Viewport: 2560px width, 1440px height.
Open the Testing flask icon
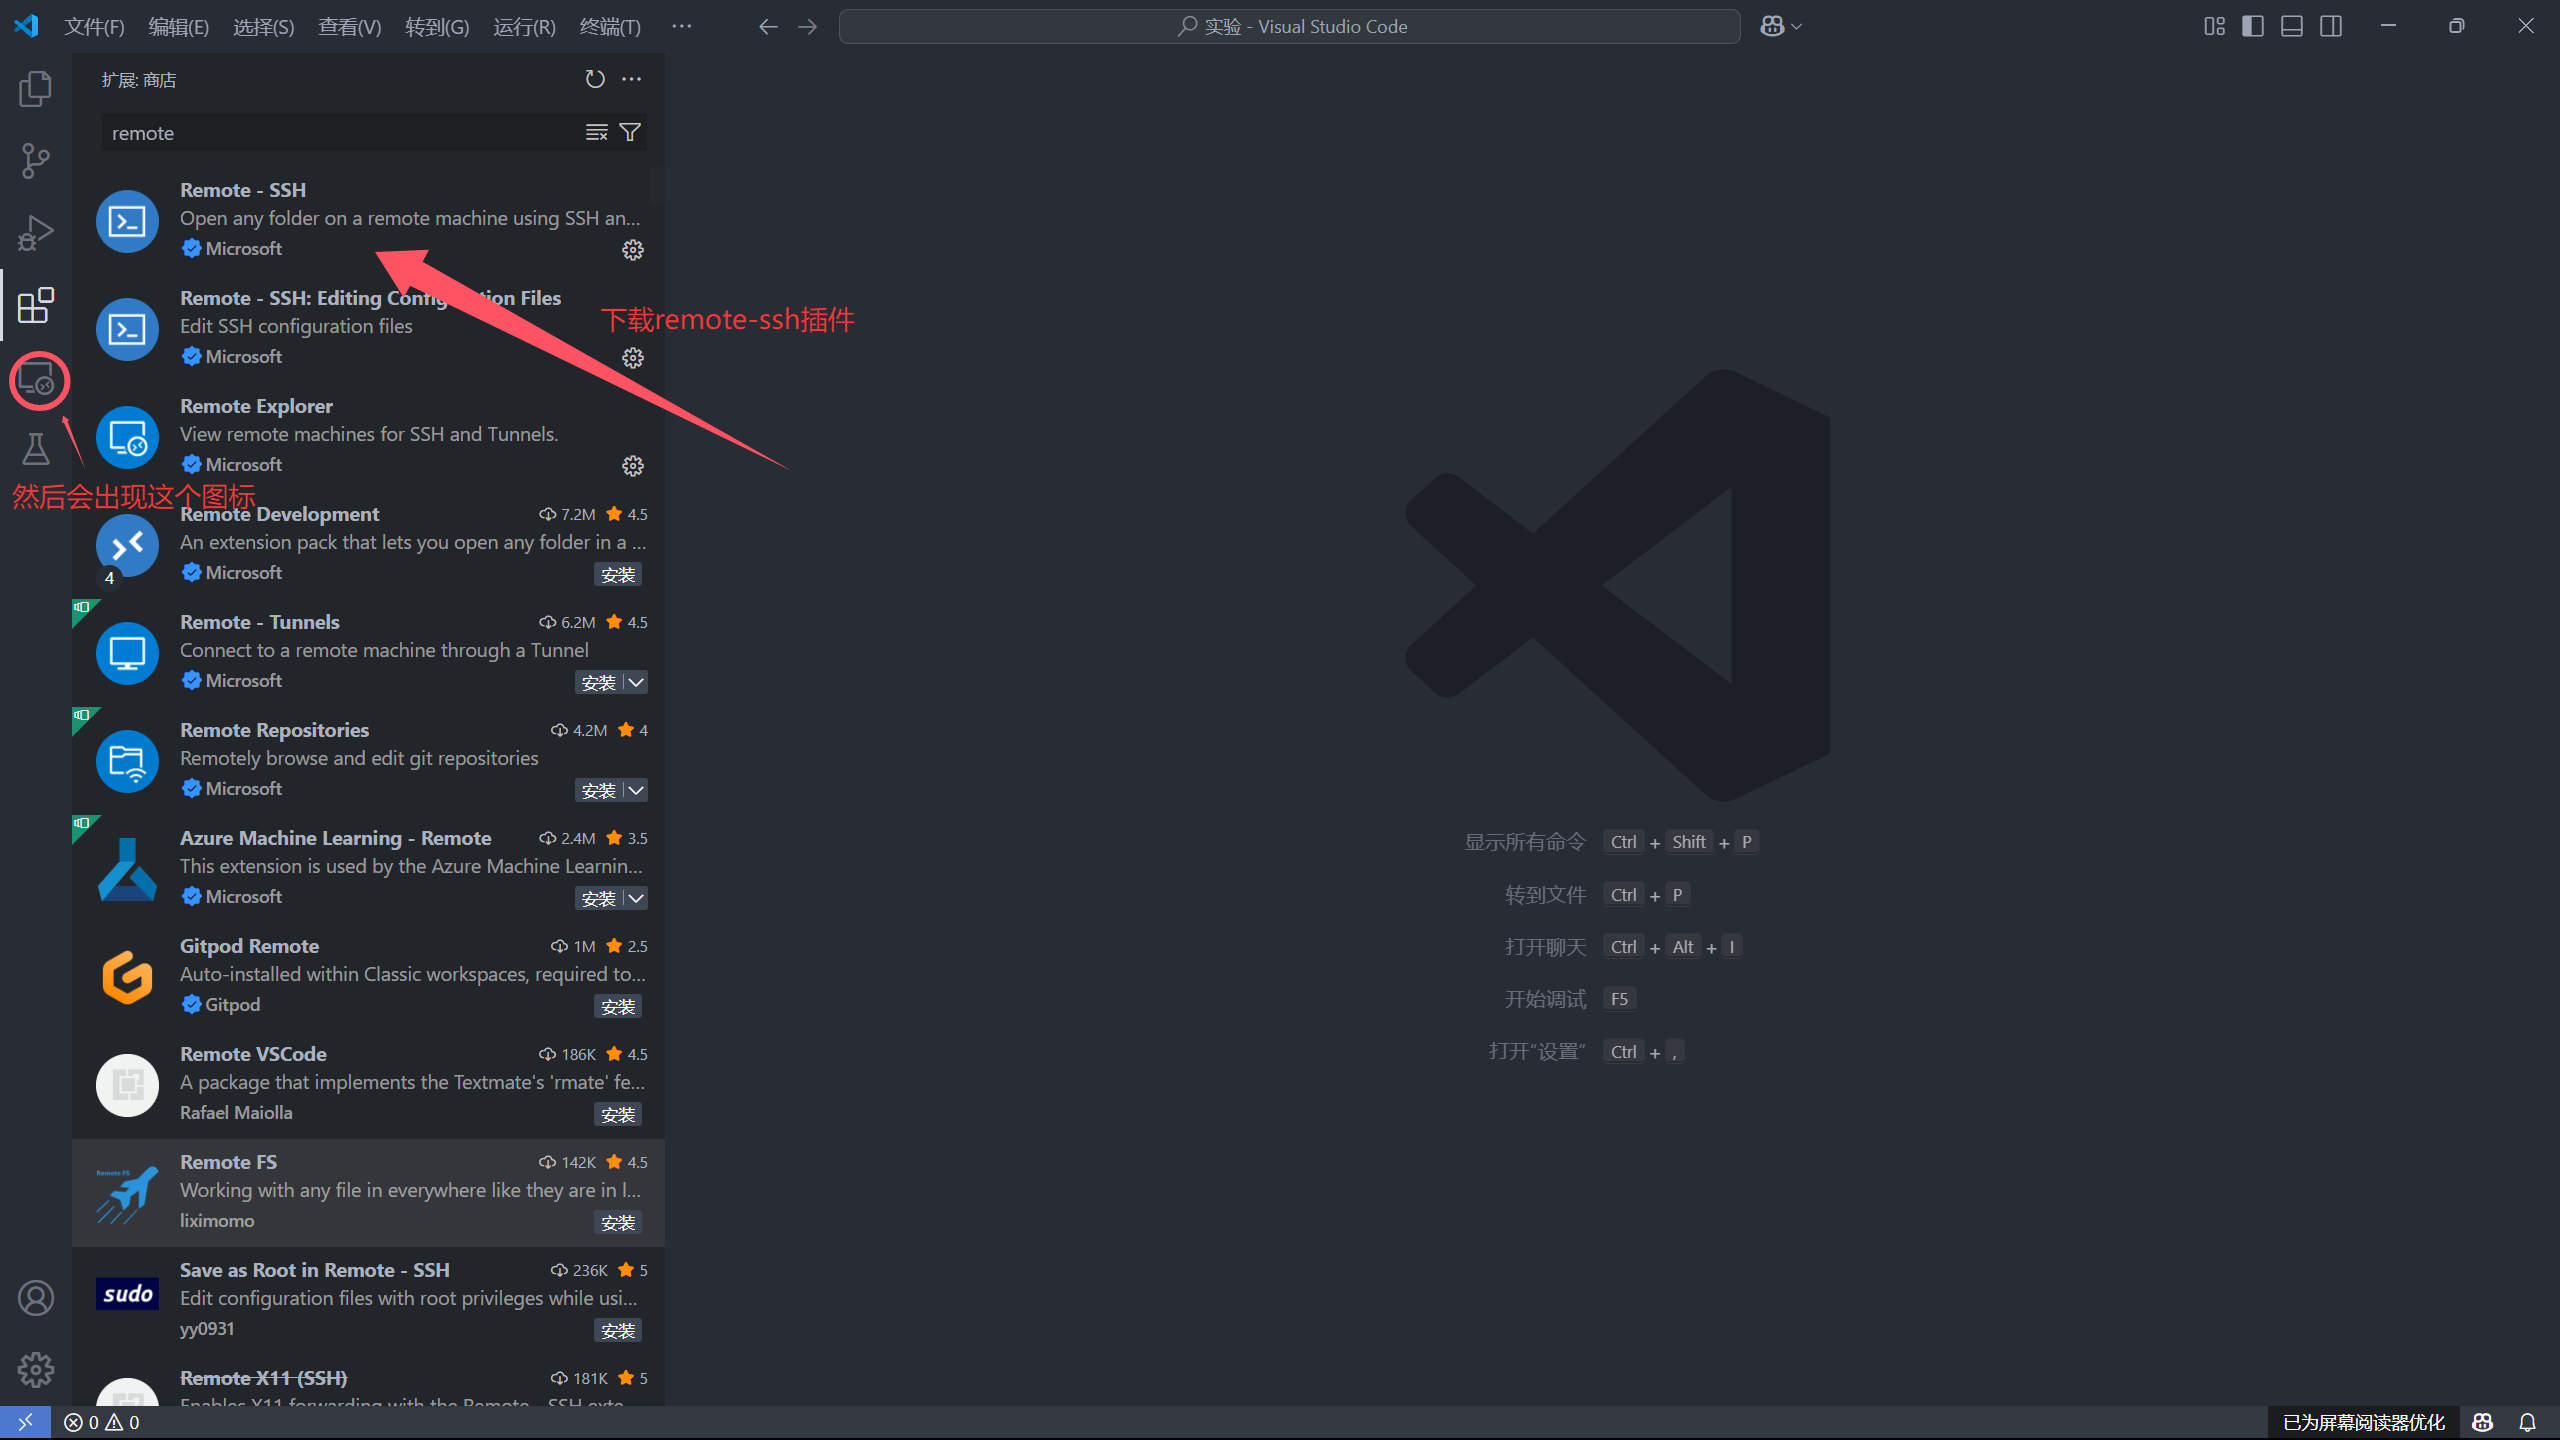point(35,449)
